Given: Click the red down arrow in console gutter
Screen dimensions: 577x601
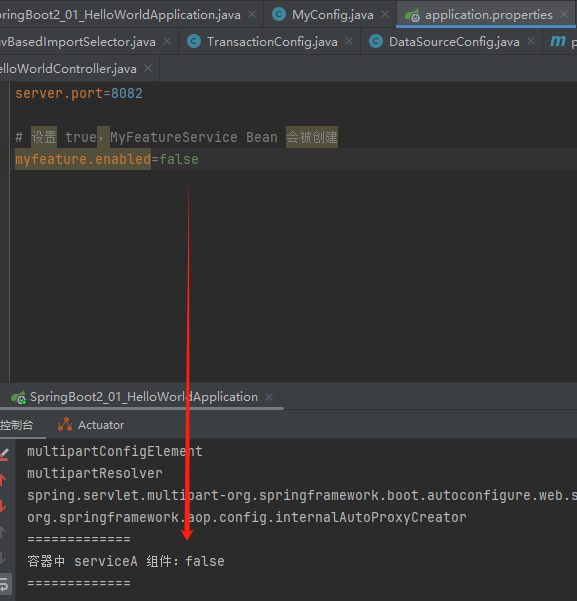Looking at the screenshot, I should click(x=3, y=506).
